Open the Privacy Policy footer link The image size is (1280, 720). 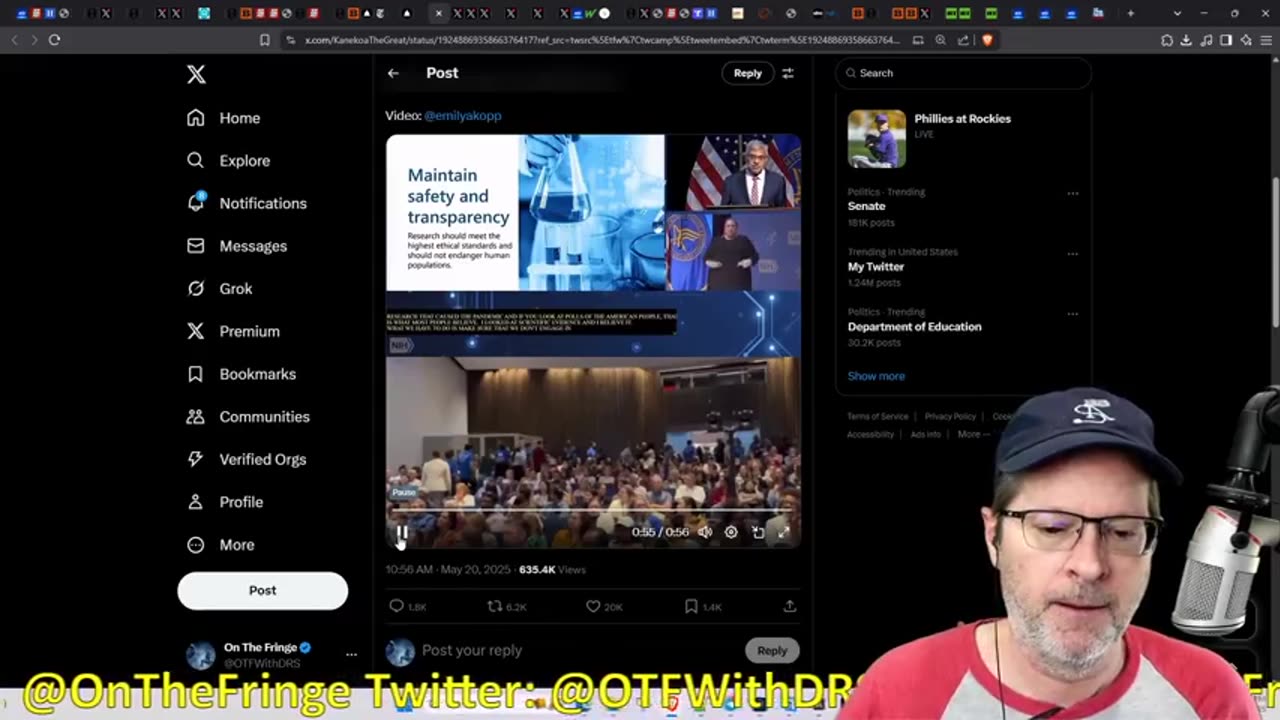pos(950,417)
